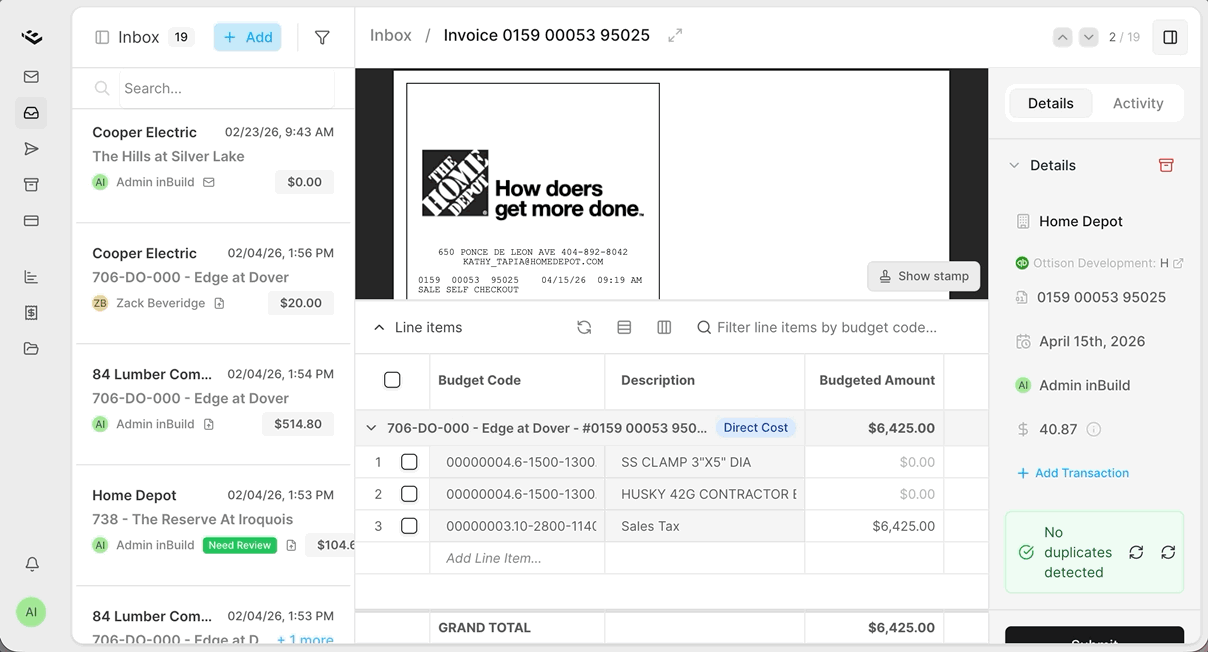Click the second refresh icon in duplicates box
The width and height of the screenshot is (1208, 652).
pyautogui.click(x=1168, y=552)
